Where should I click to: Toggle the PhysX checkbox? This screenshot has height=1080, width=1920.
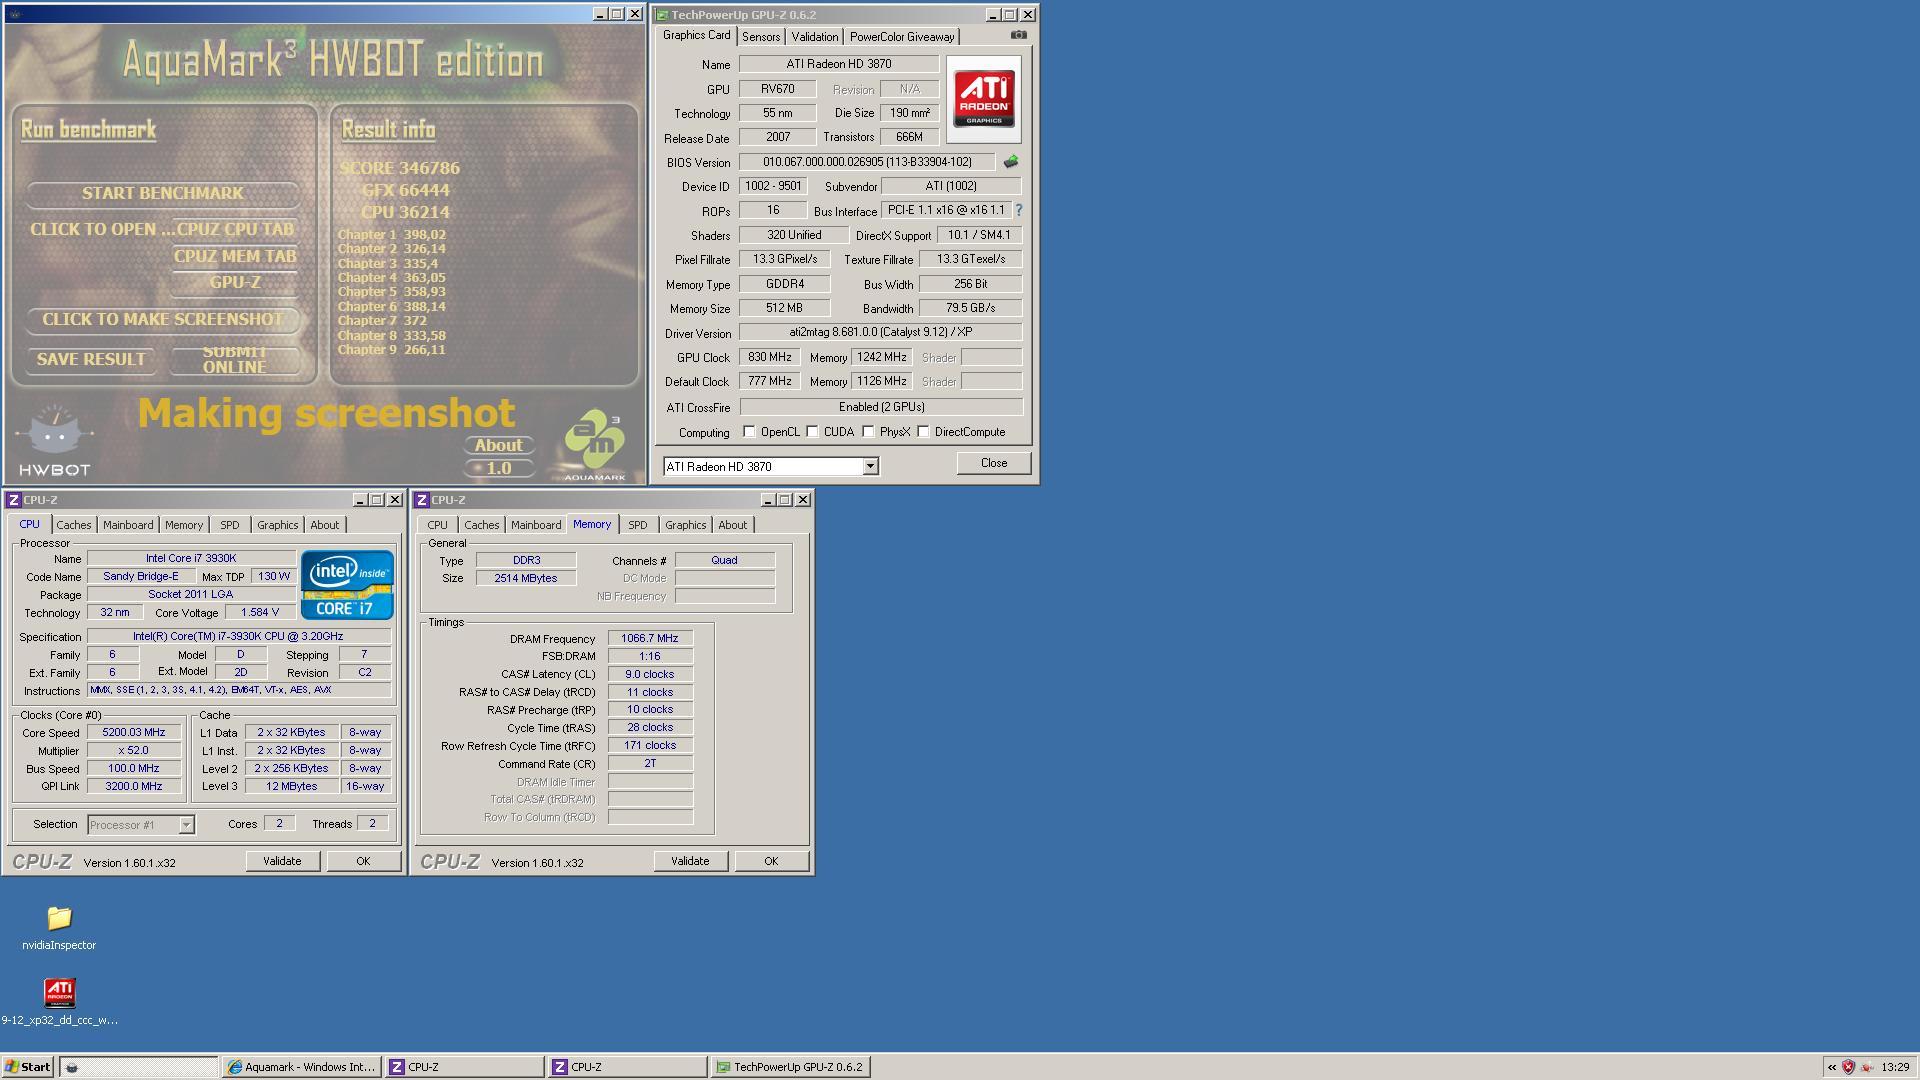(x=868, y=432)
